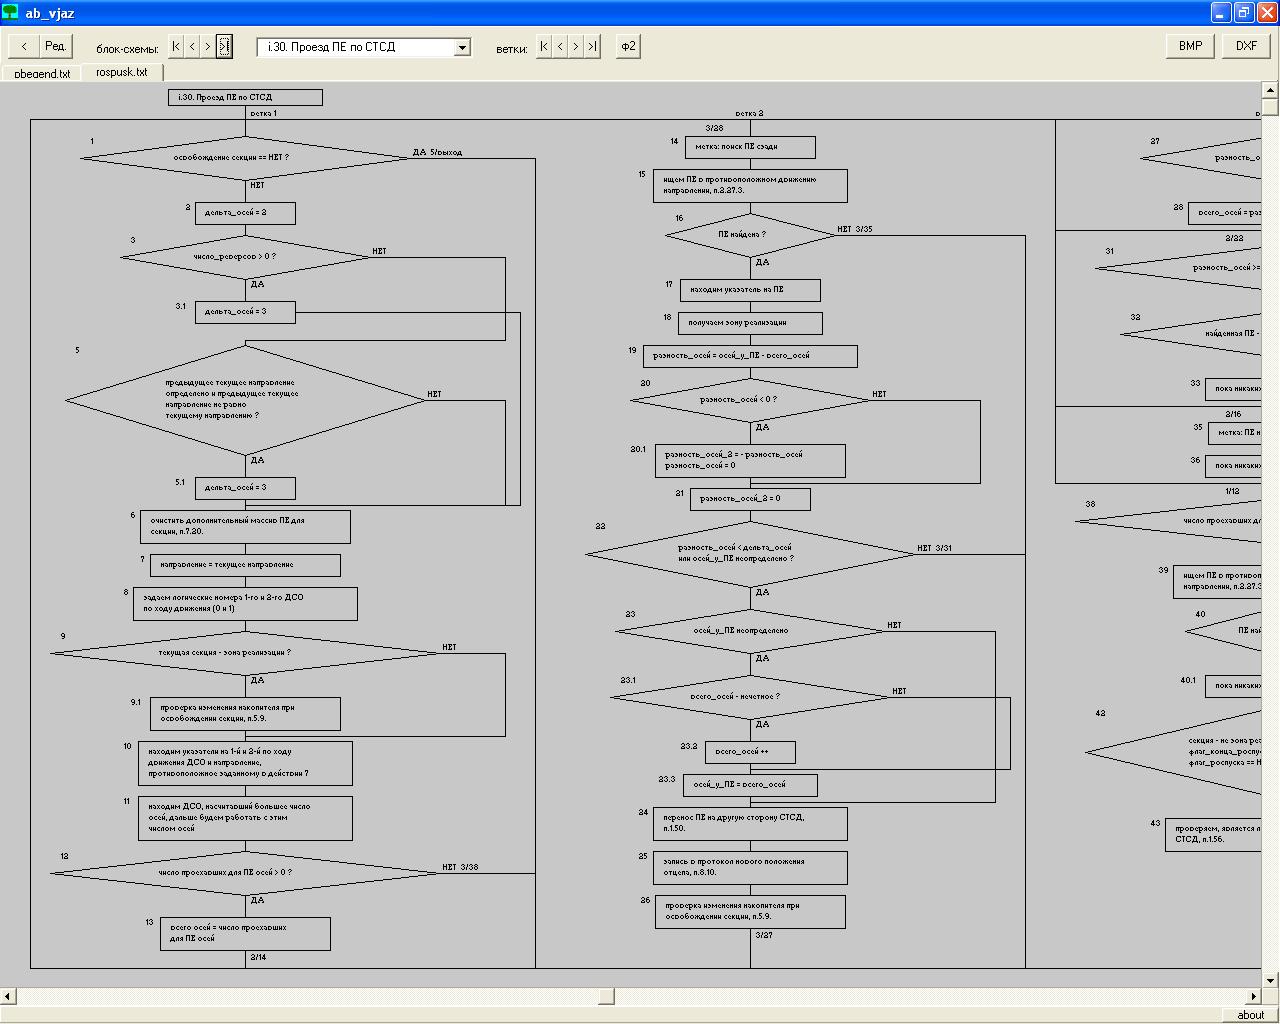Image resolution: width=1280 pixels, height=1024 pixels.
Task: Go to previous branch in ветки navigation
Action: pos(560,46)
